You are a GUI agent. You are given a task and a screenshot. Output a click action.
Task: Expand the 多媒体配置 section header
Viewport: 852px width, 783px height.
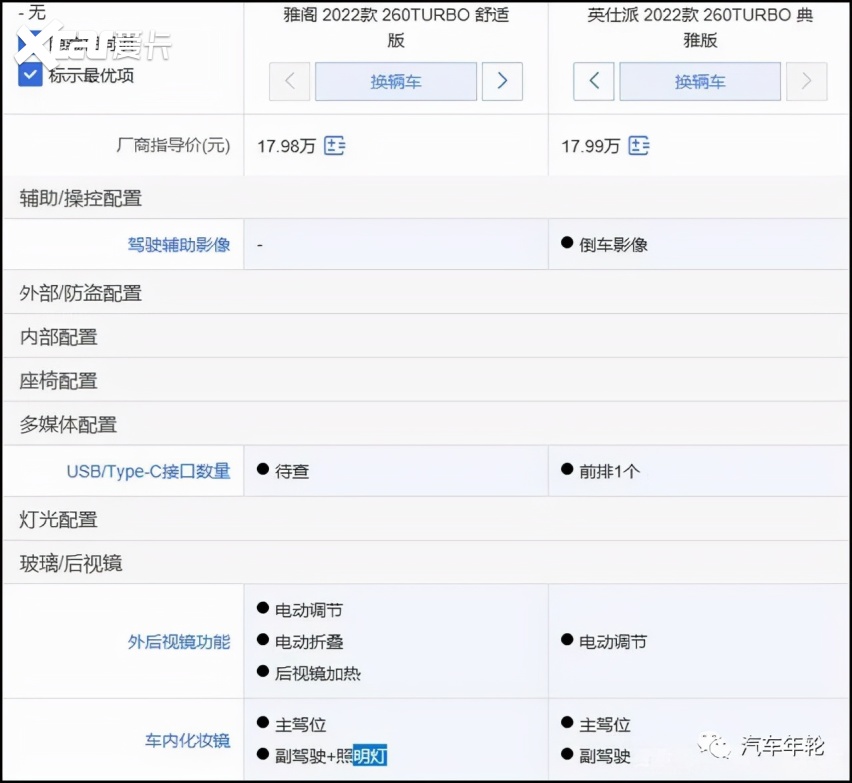pos(426,424)
